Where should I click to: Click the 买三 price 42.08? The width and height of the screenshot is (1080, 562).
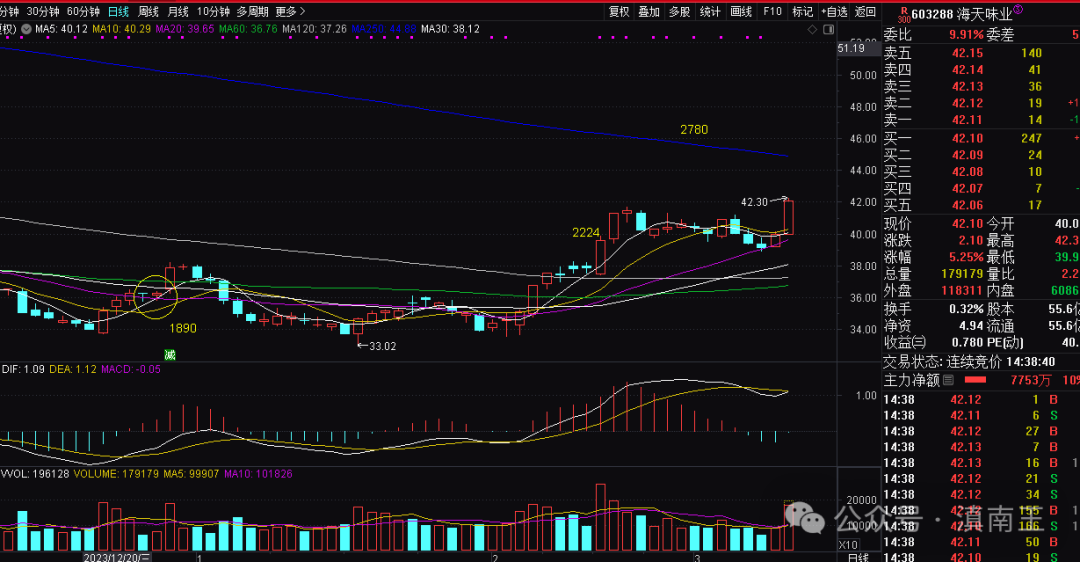(967, 171)
